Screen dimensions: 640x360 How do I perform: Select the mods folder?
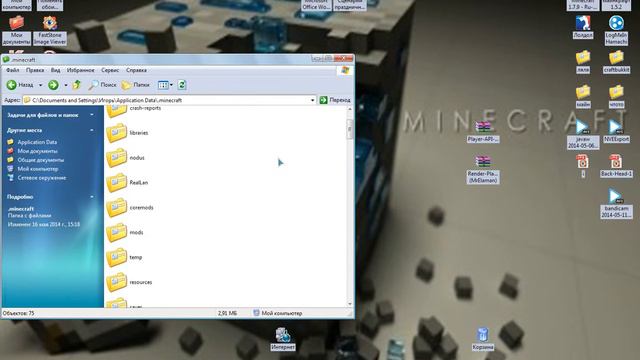point(125,233)
